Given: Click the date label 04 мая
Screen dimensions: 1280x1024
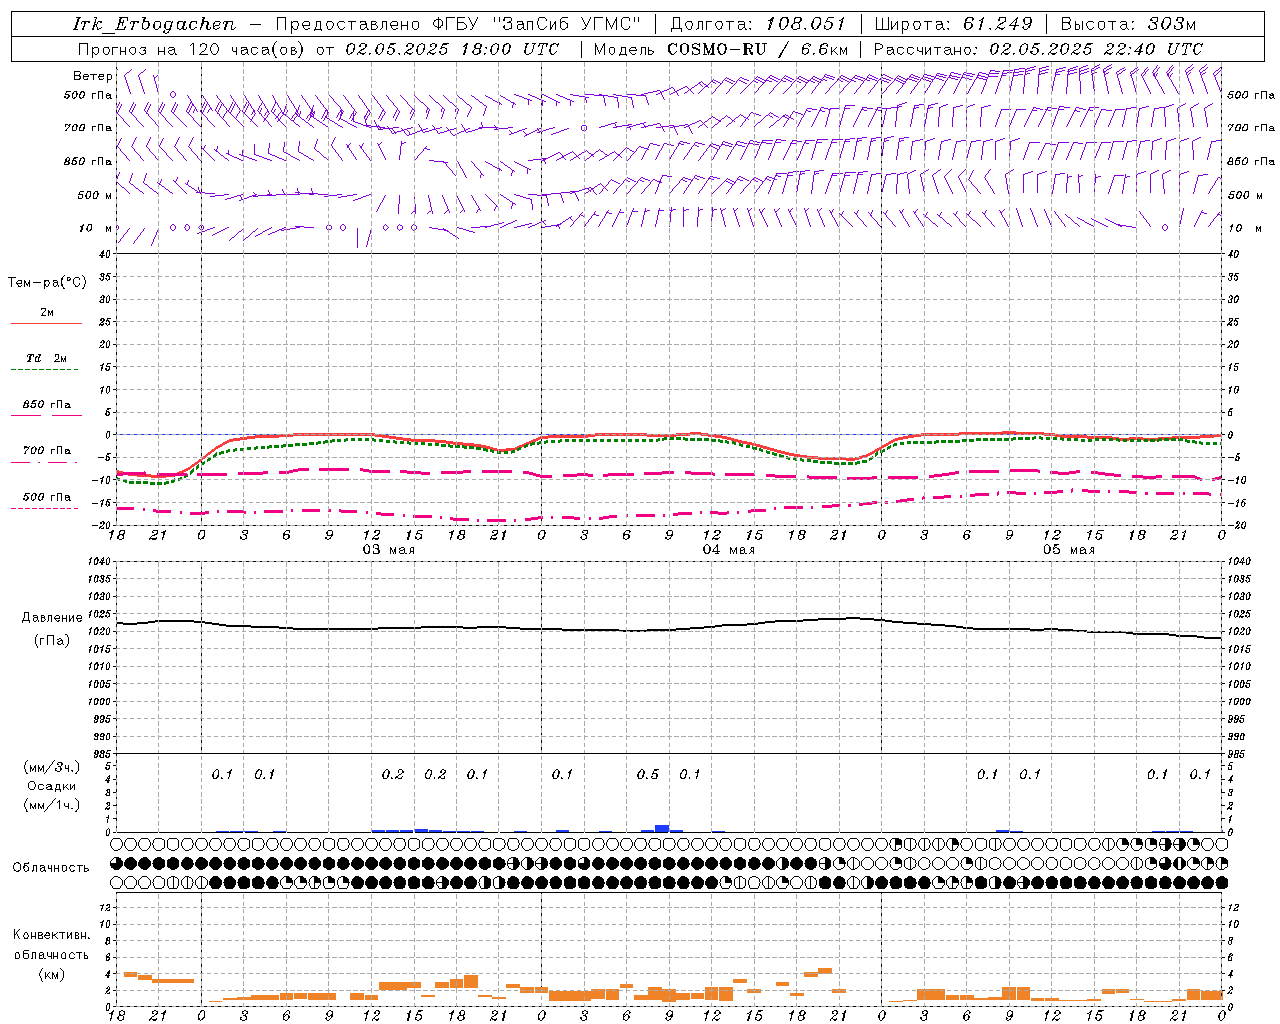Looking at the screenshot, I should 728,550.
